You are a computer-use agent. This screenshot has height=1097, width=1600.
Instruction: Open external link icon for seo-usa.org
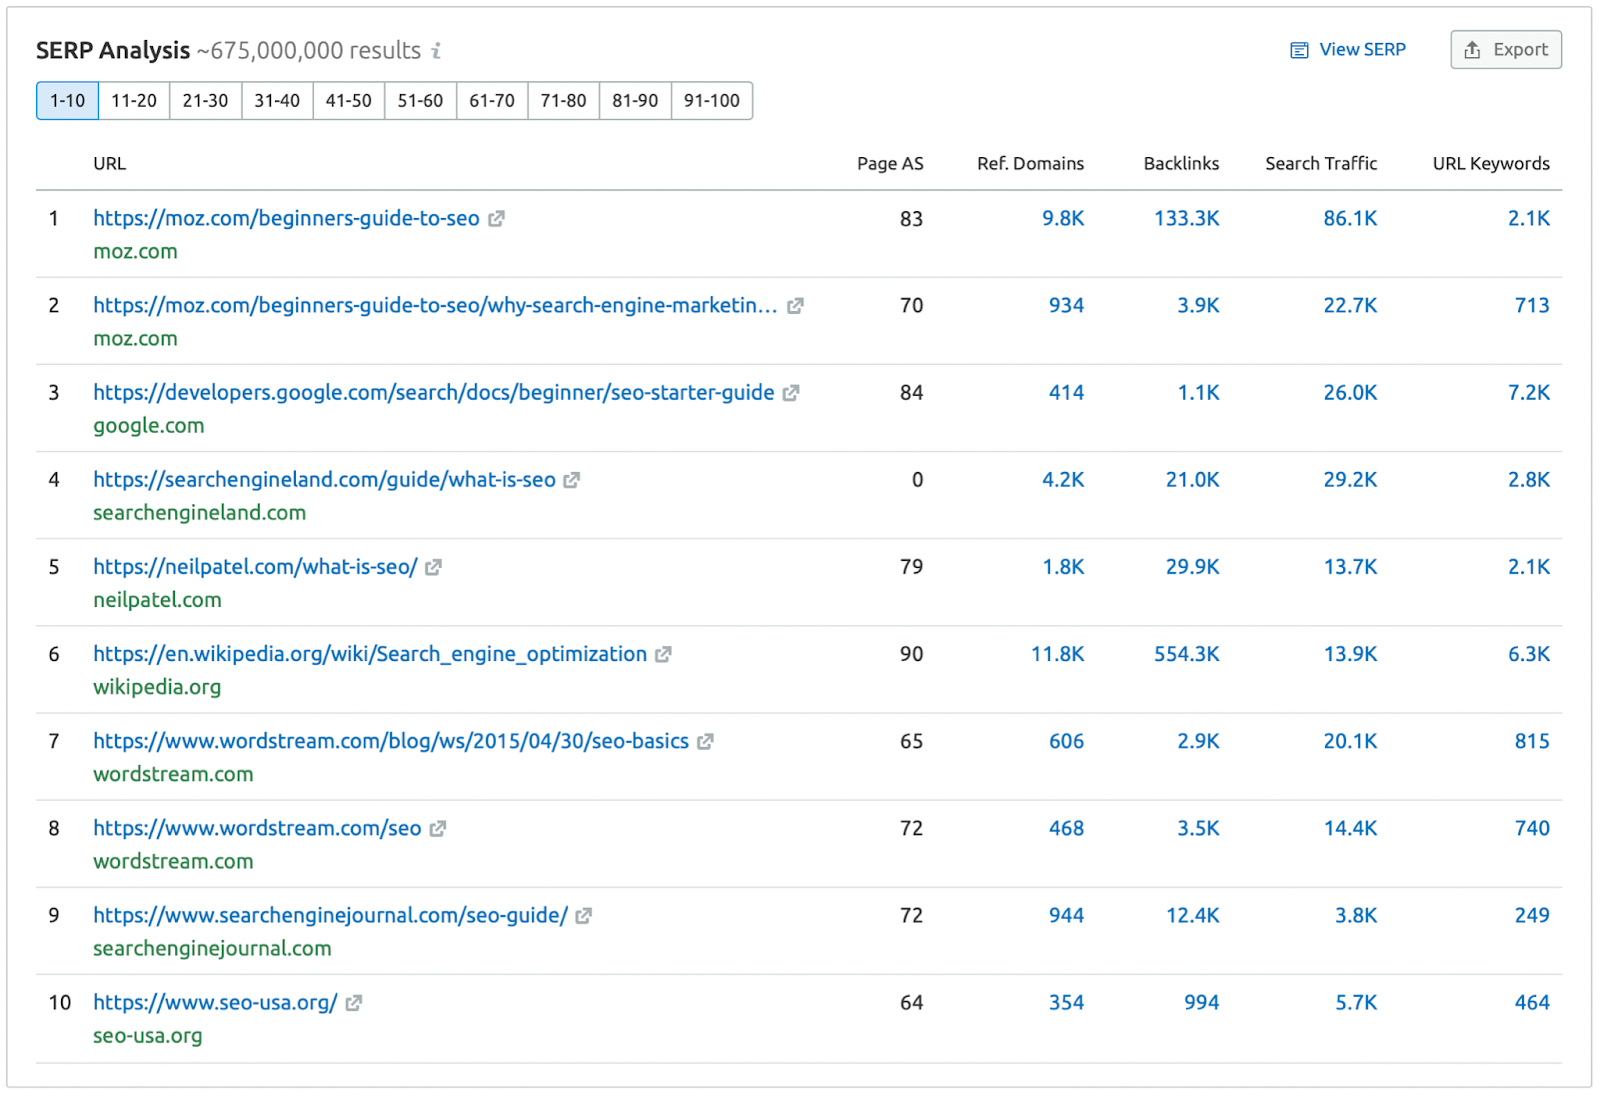click(x=354, y=1002)
